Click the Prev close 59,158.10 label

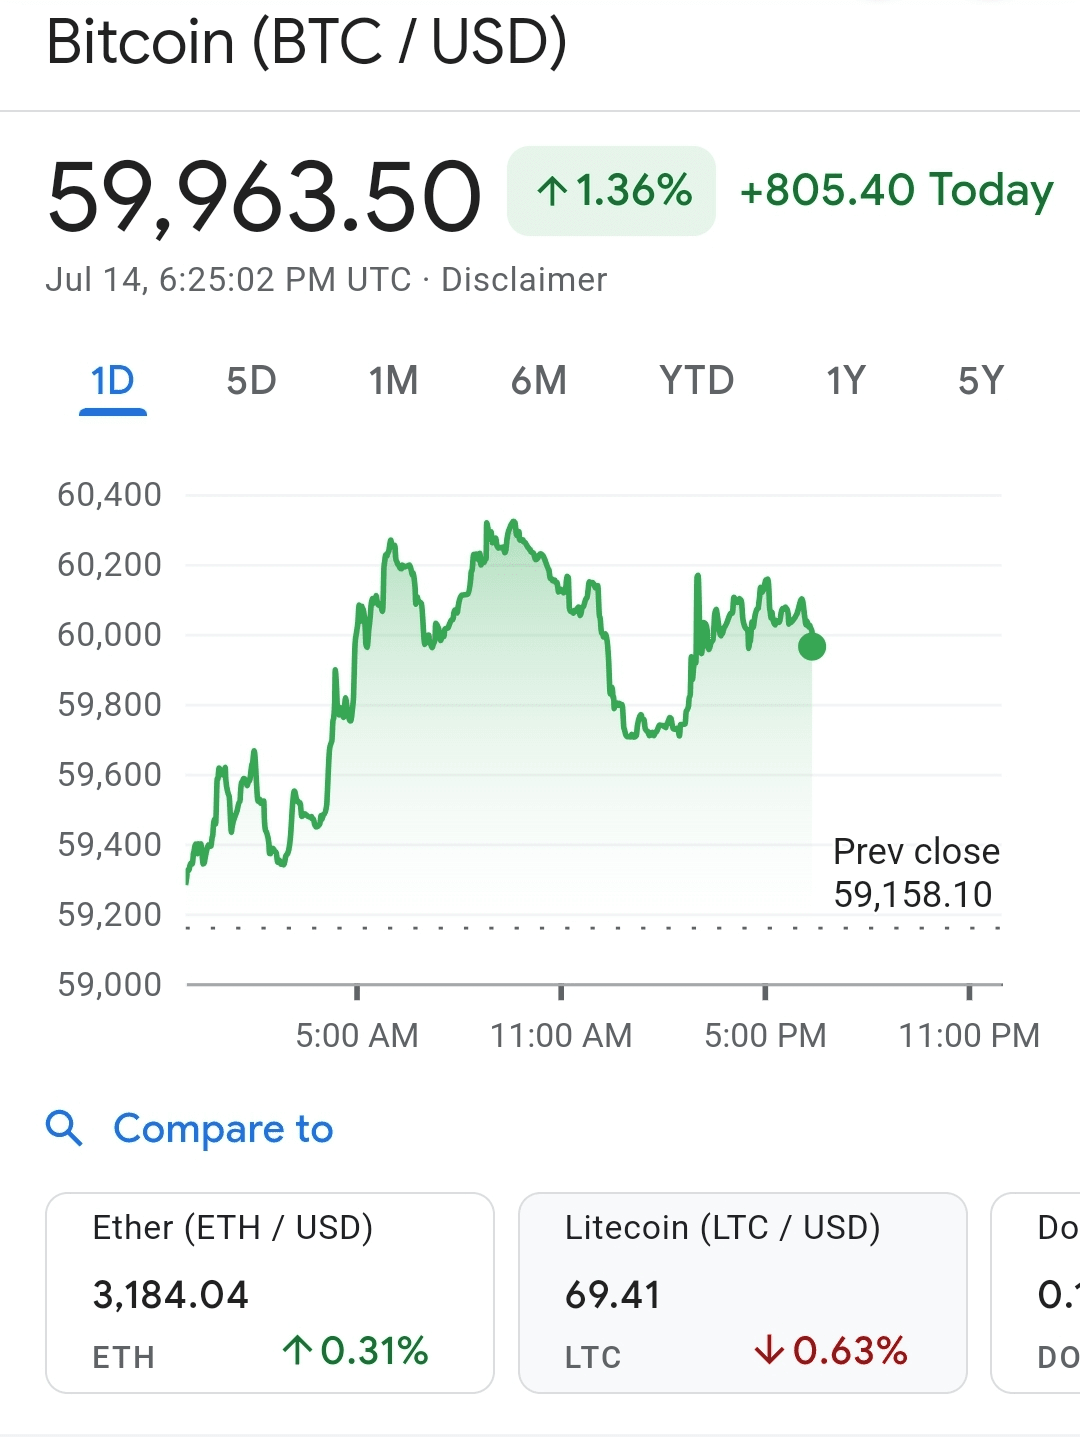pyautogui.click(x=915, y=872)
